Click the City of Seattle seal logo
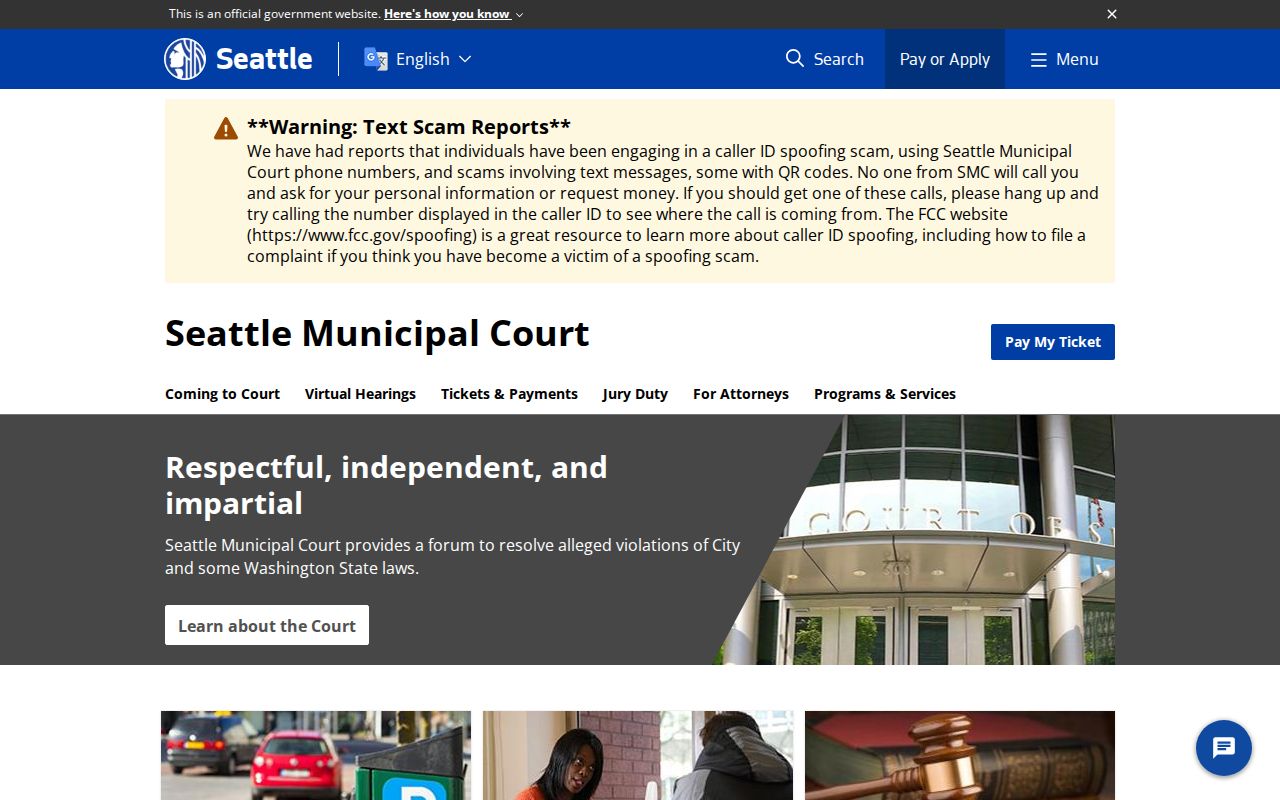 [185, 59]
